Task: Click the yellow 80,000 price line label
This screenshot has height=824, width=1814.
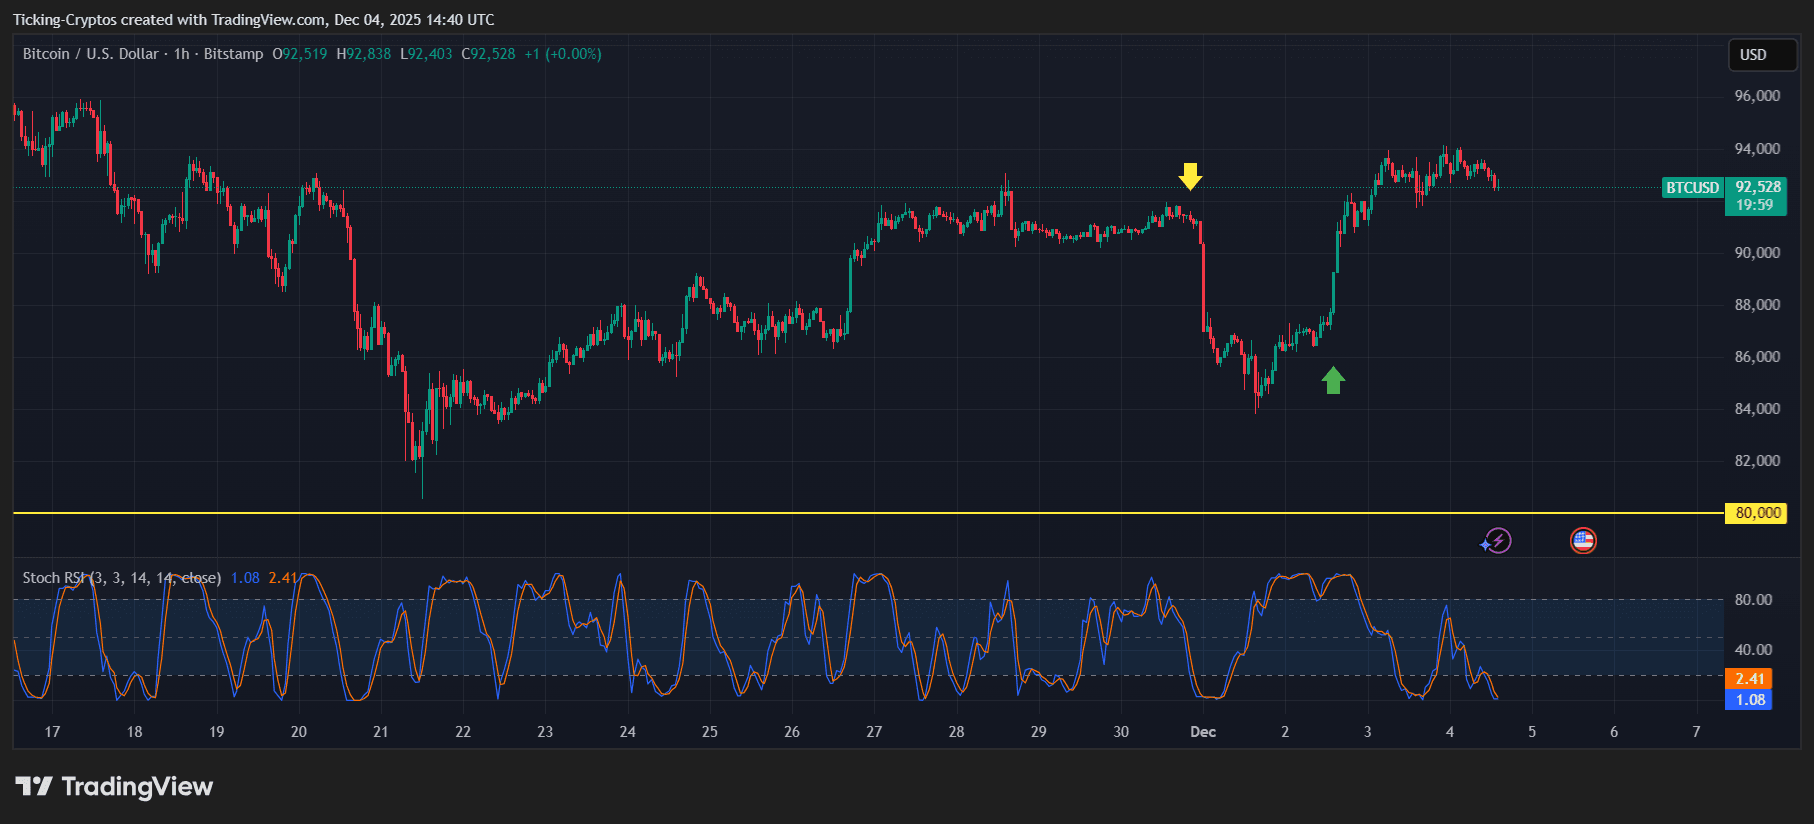Action: point(1757,513)
